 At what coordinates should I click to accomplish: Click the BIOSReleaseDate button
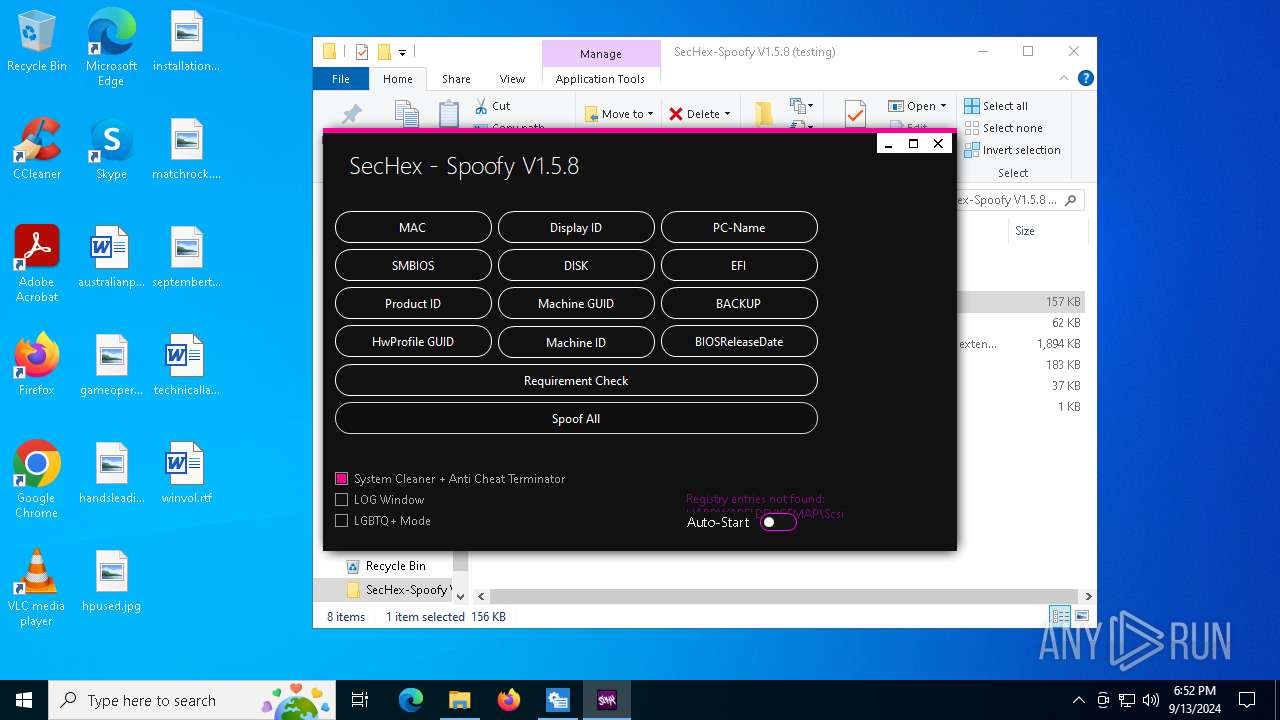point(739,341)
